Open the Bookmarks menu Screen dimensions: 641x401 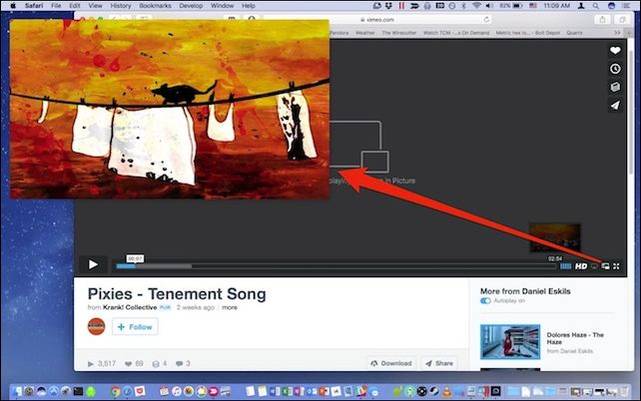155,6
